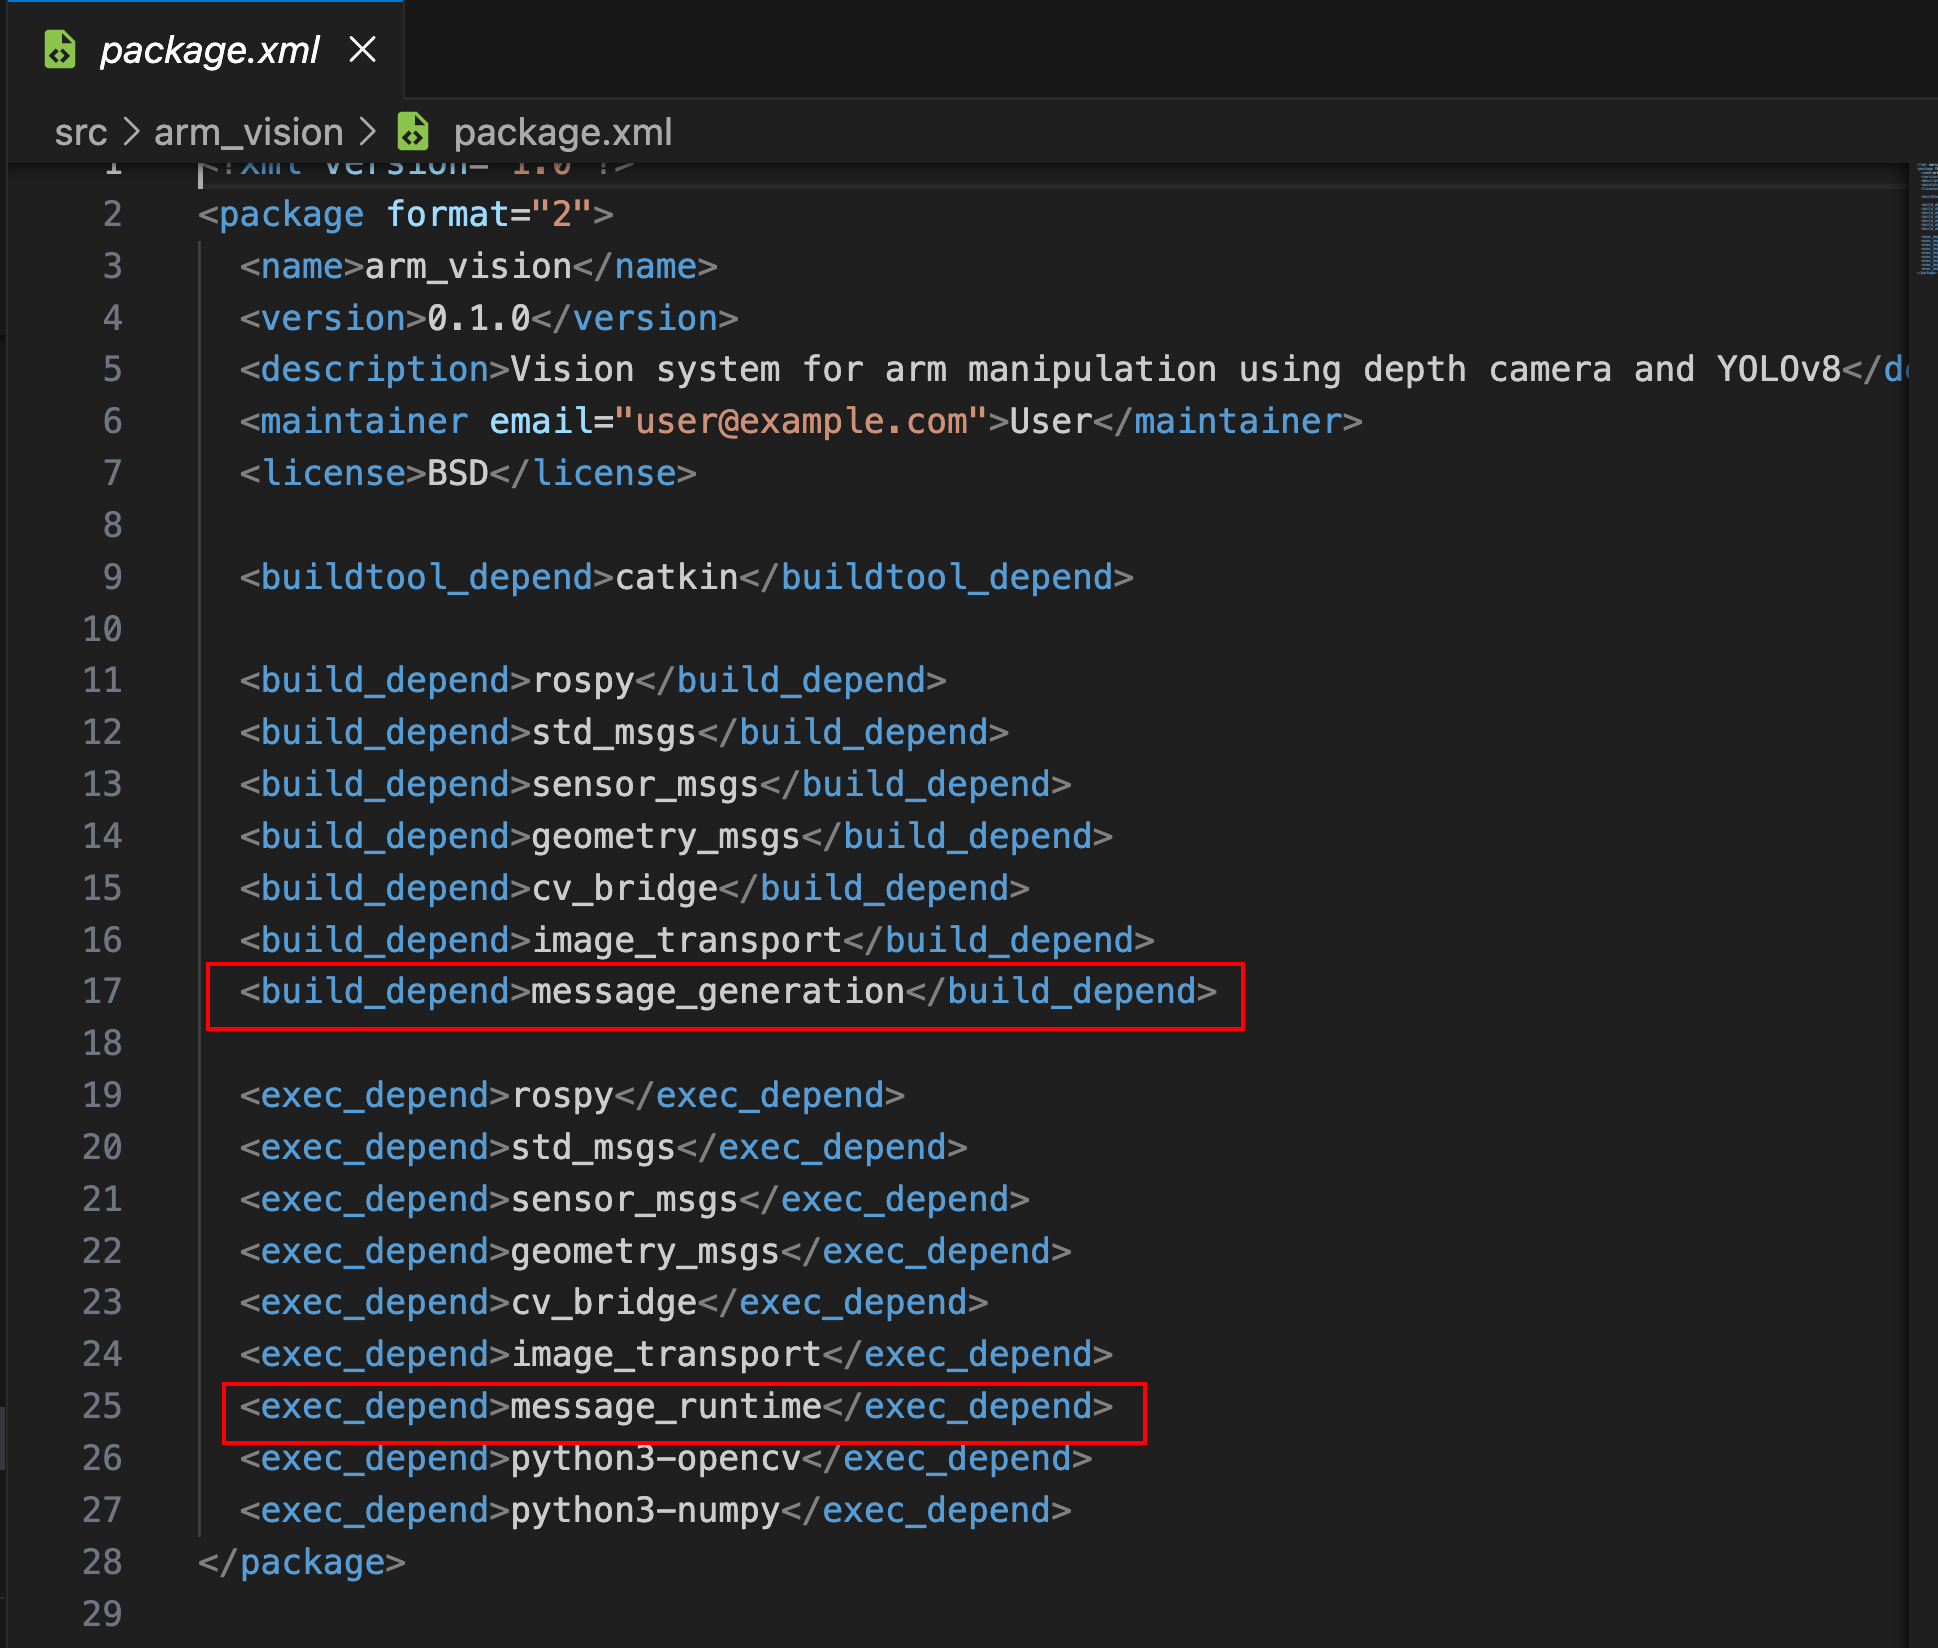The image size is (1938, 1648).
Task: Click the user@example.com email string
Action: [x=801, y=421]
